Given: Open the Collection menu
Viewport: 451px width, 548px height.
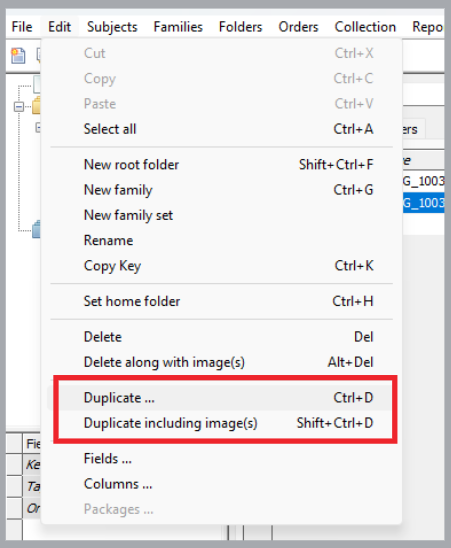Looking at the screenshot, I should (x=365, y=27).
